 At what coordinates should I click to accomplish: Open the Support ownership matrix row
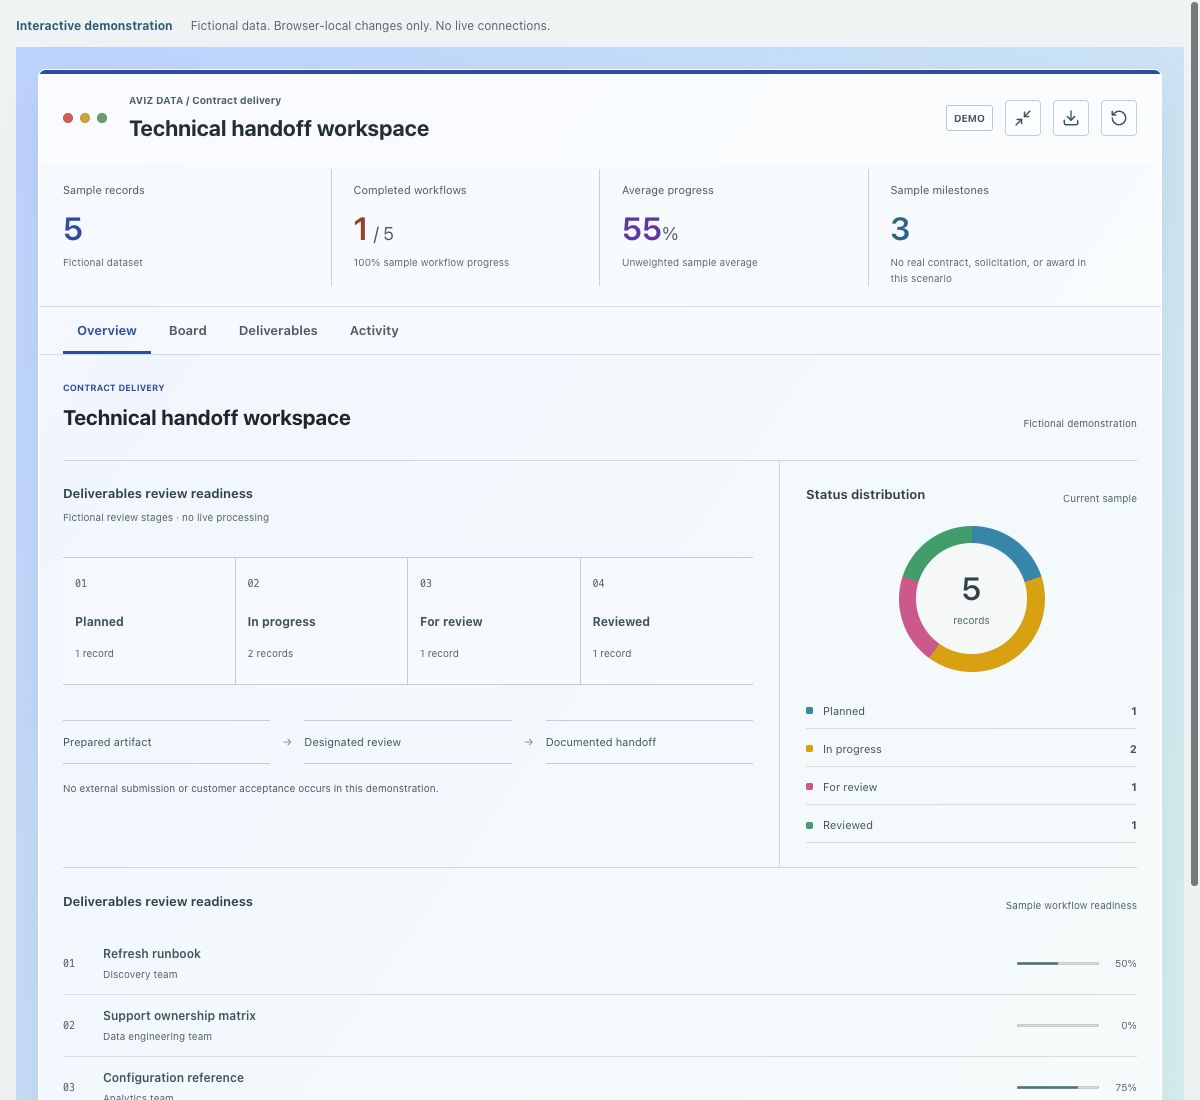[600, 1025]
